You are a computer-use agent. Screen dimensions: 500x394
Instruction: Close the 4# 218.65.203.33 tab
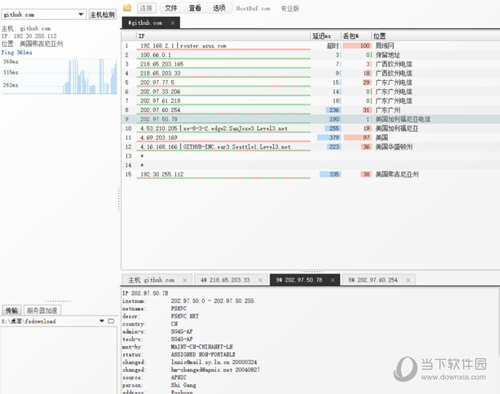[x=260, y=280]
